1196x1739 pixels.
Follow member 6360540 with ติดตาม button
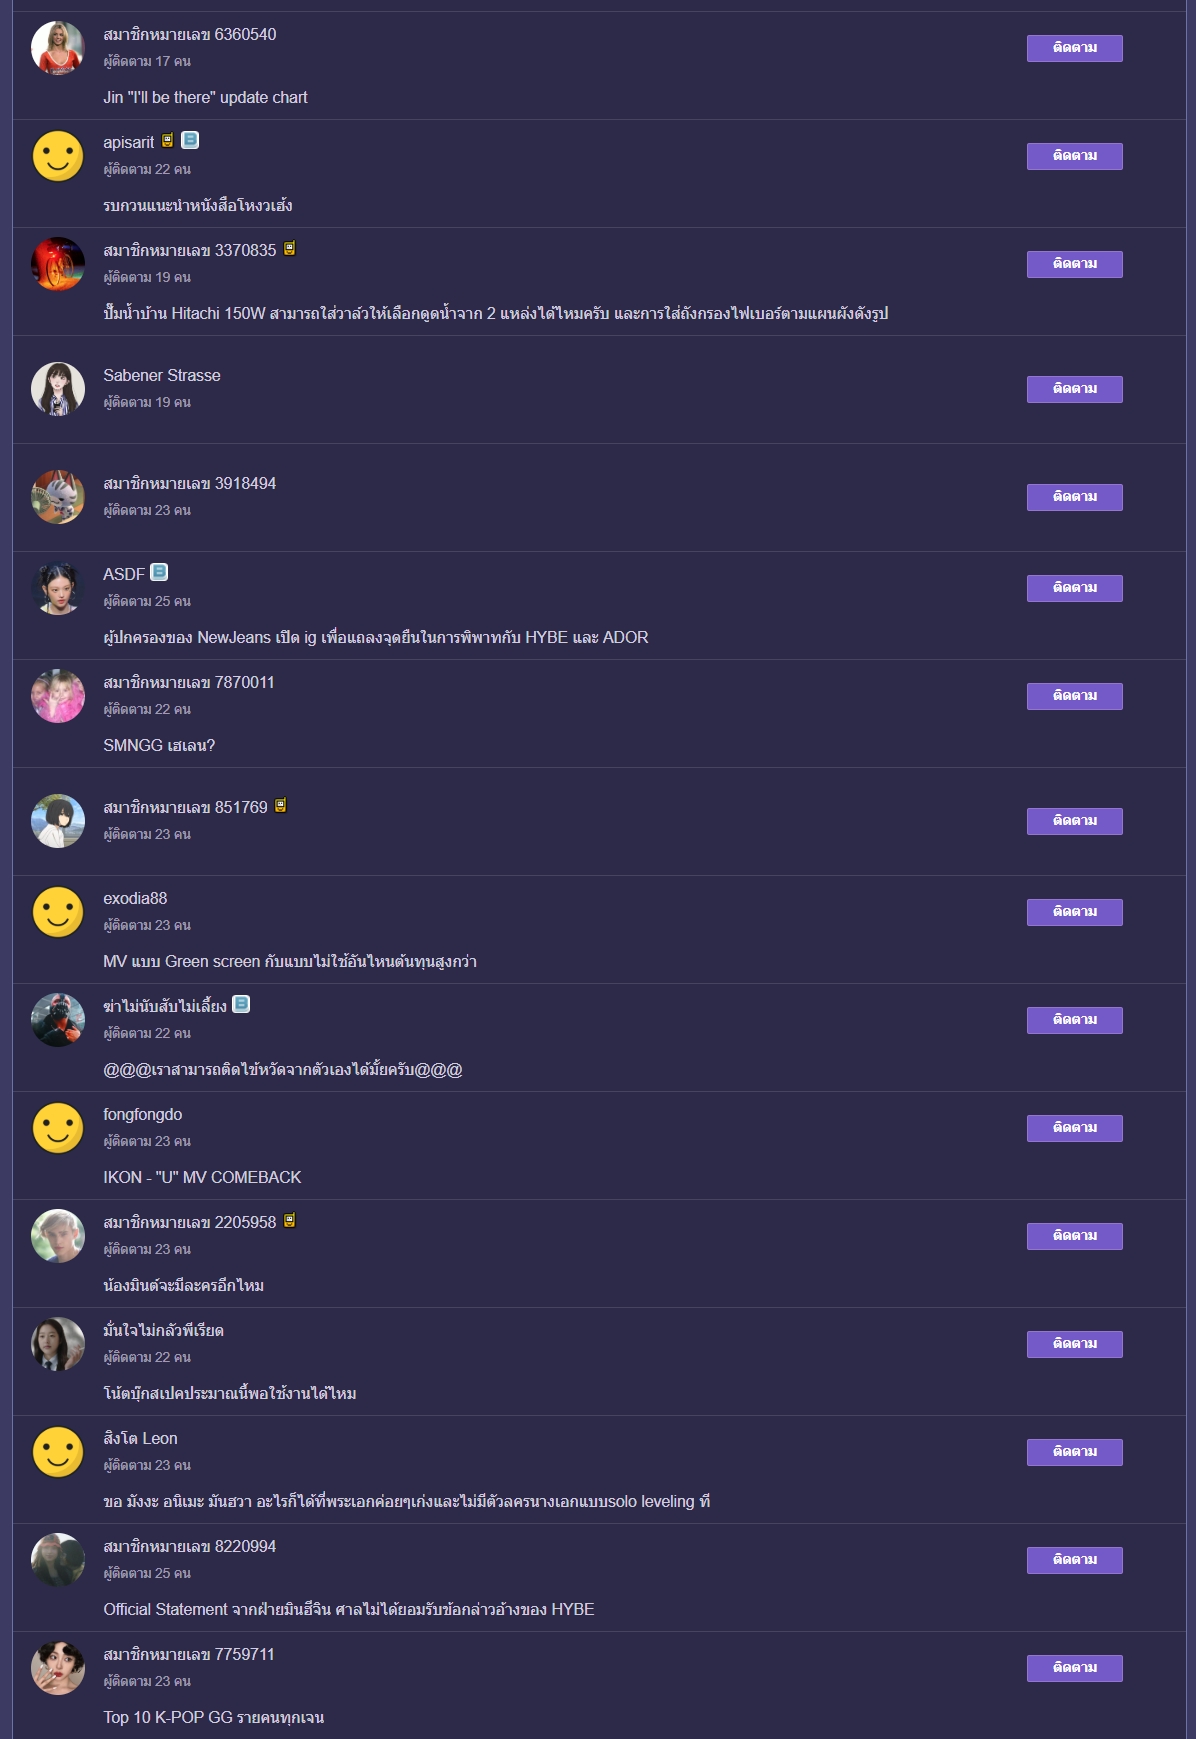1074,48
